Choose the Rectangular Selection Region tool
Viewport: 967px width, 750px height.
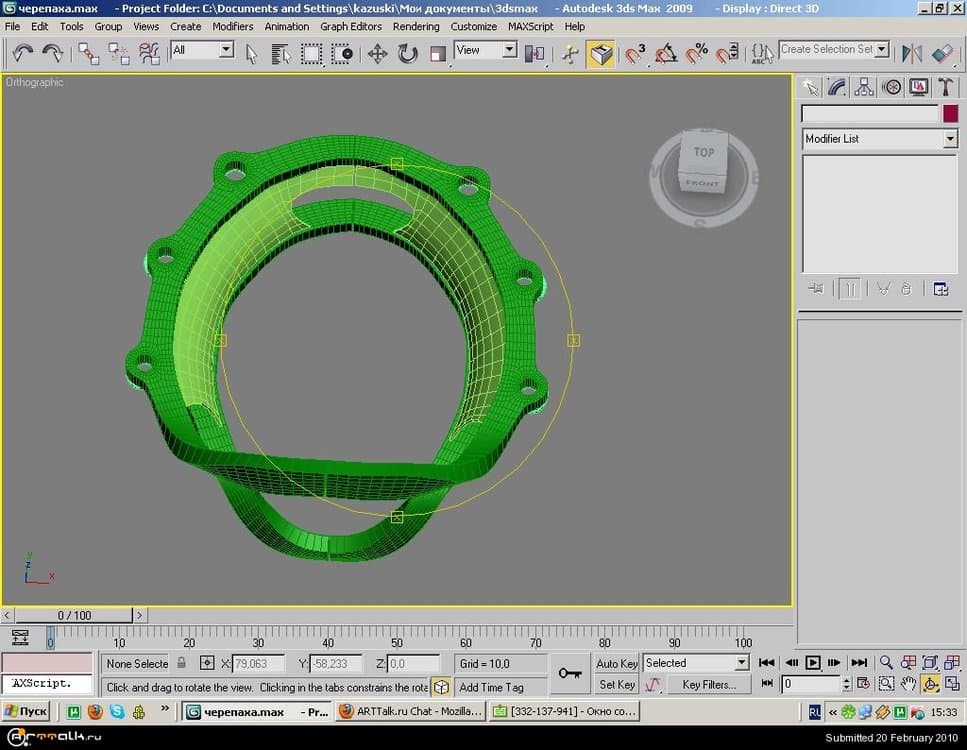311,54
